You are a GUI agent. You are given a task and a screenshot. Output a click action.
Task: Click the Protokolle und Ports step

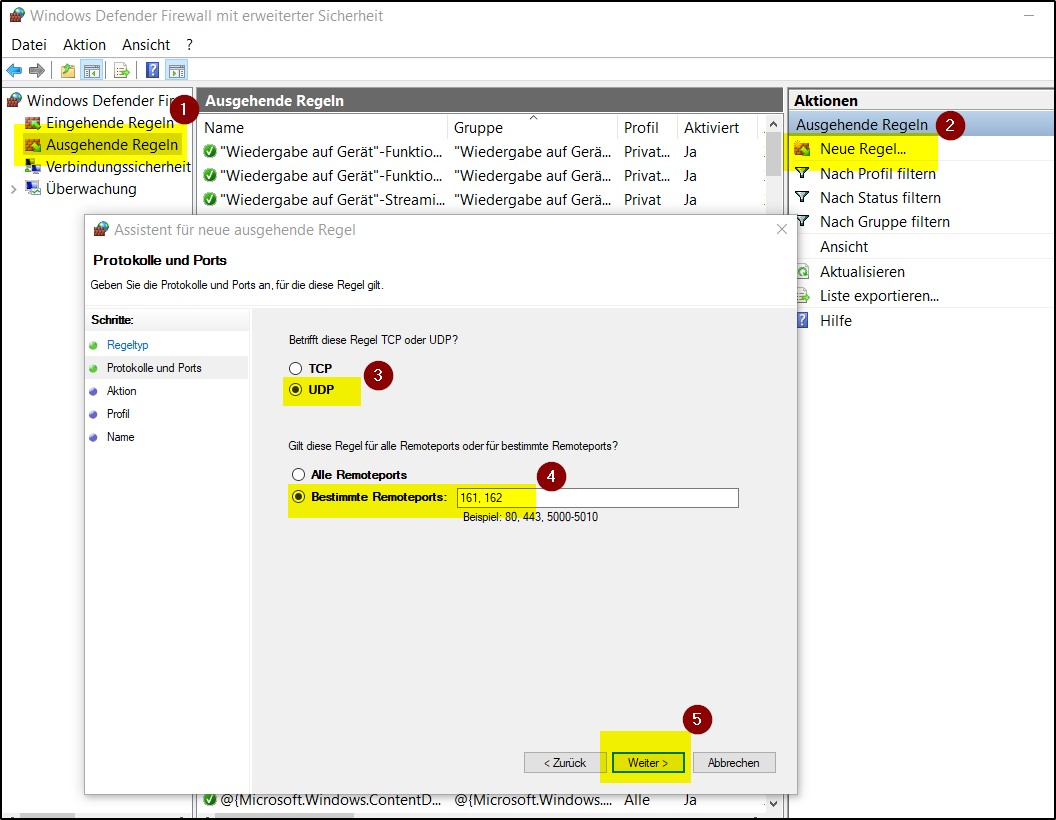click(154, 368)
